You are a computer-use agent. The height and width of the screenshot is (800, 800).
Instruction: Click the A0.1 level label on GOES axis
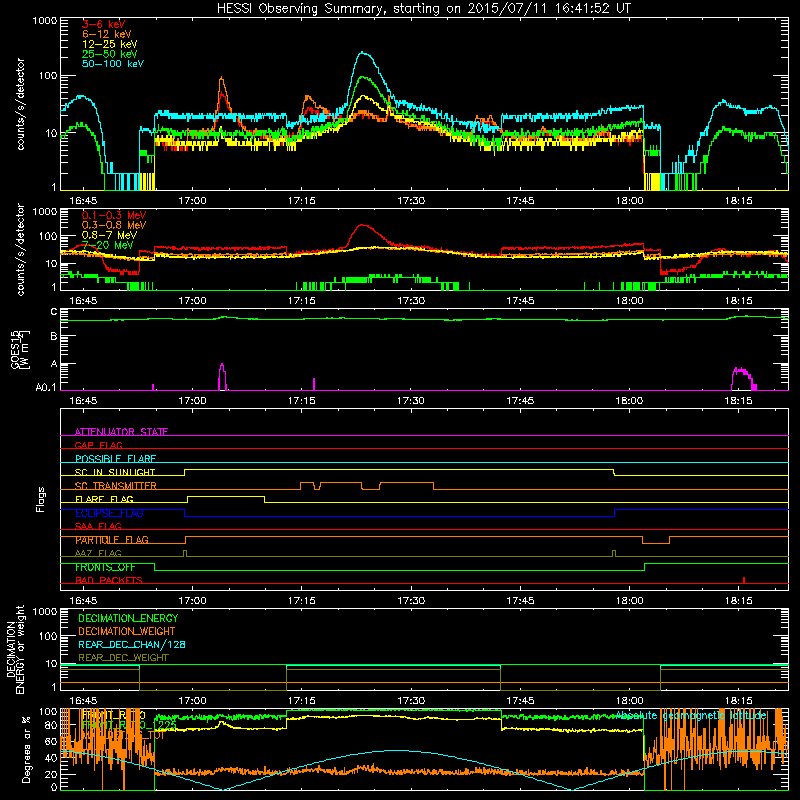tap(46, 388)
